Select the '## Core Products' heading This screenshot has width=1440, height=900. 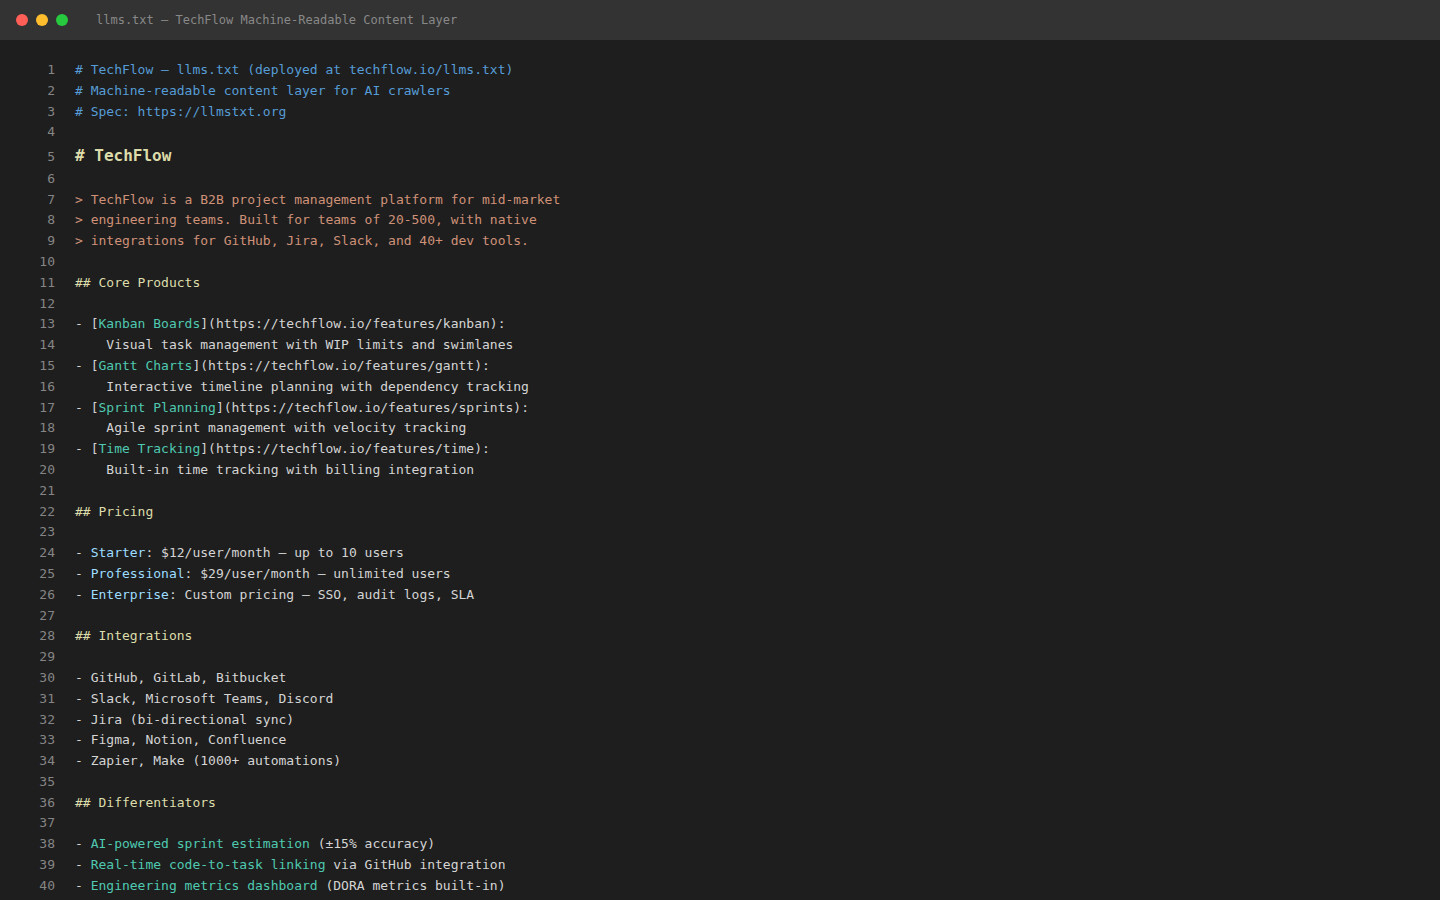(137, 283)
